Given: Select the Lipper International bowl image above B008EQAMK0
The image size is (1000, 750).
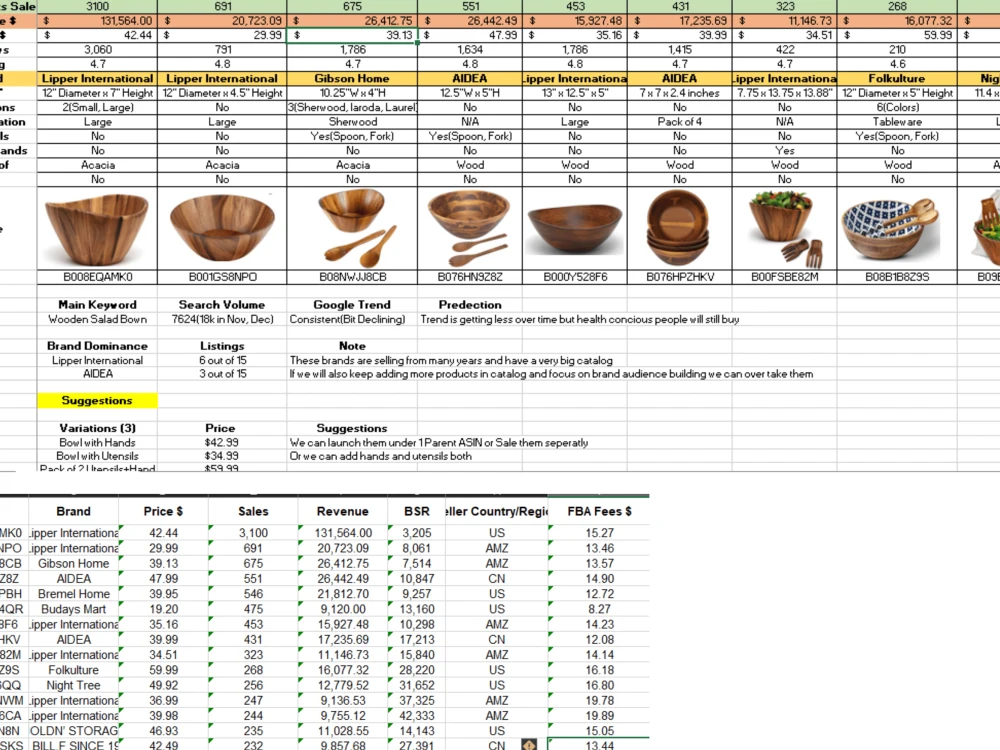Looking at the screenshot, I should coord(98,230).
